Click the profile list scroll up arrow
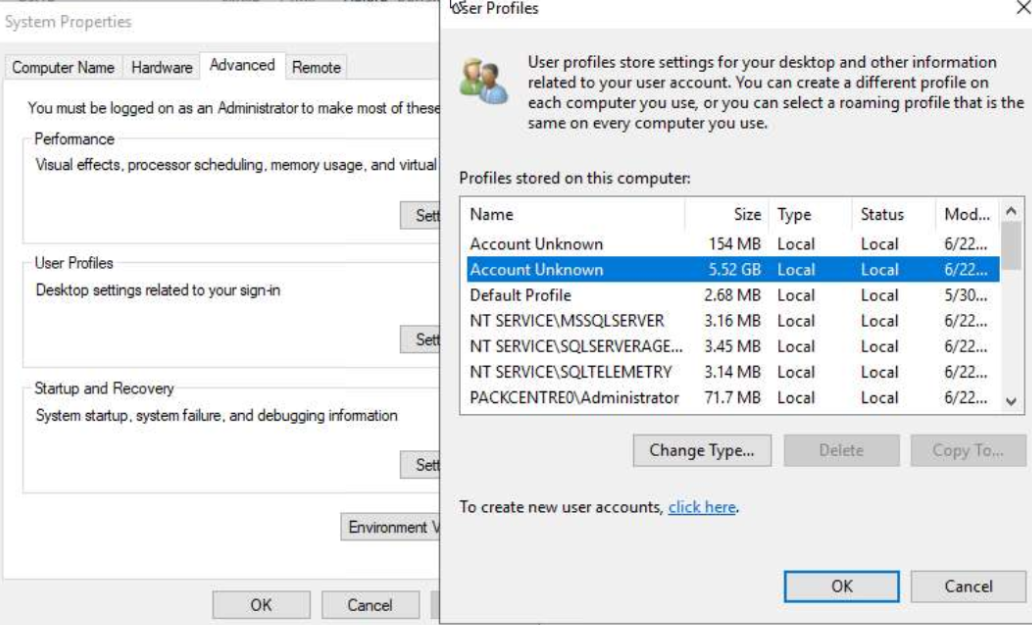This screenshot has width=1032, height=625. (1012, 211)
